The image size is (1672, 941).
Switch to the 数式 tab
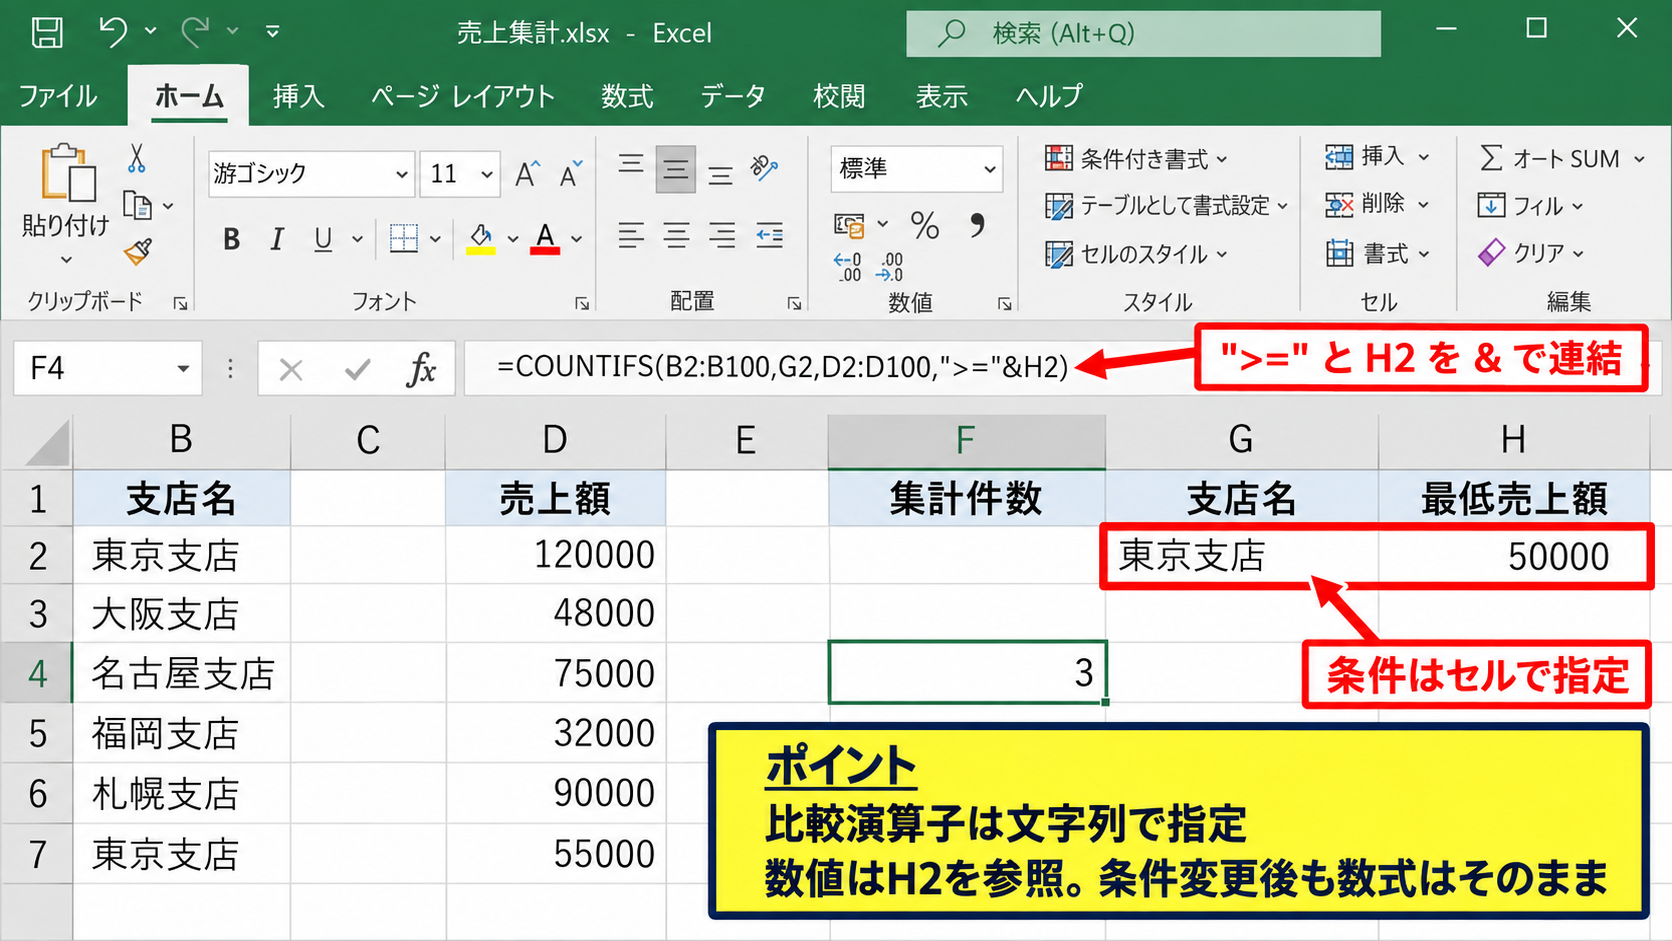(x=627, y=96)
